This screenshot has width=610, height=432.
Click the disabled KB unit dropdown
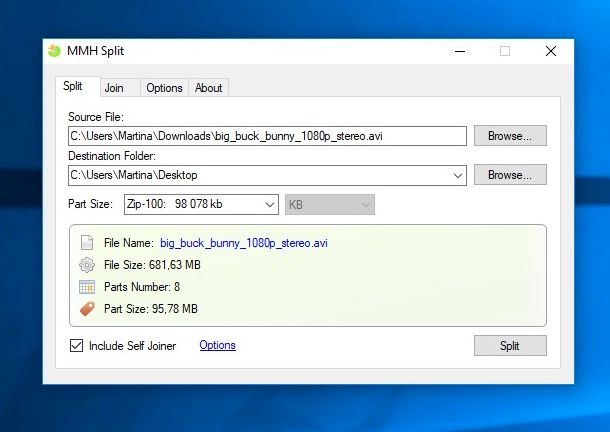[x=330, y=204]
